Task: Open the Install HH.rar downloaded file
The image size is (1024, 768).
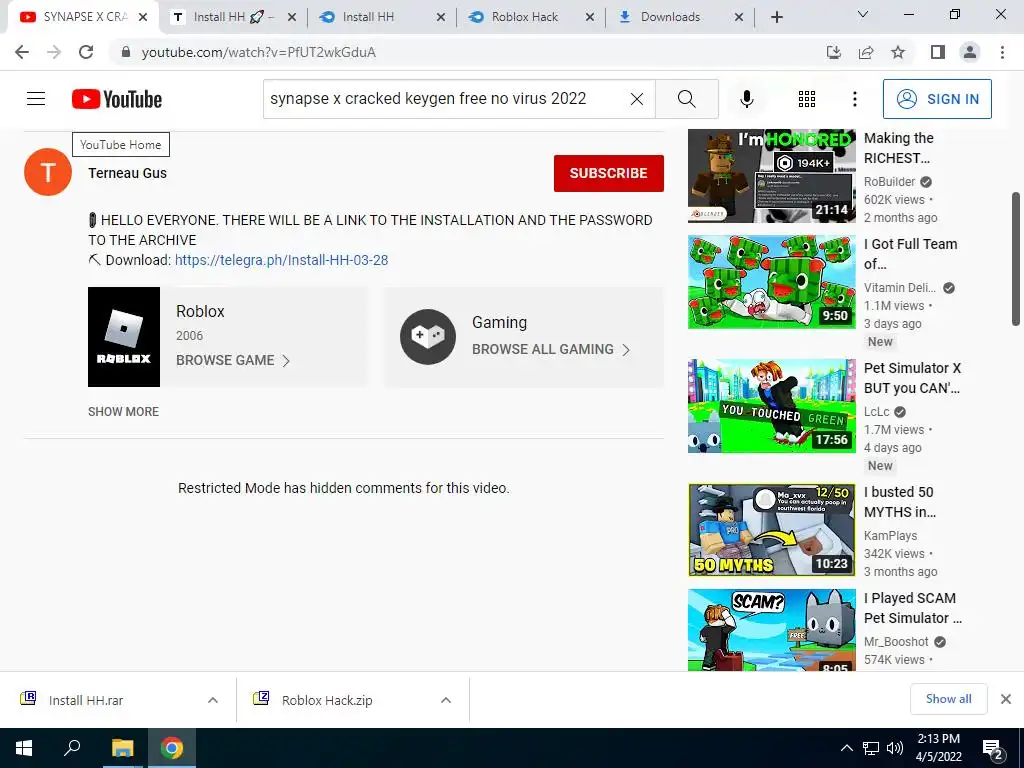Action: [86, 700]
